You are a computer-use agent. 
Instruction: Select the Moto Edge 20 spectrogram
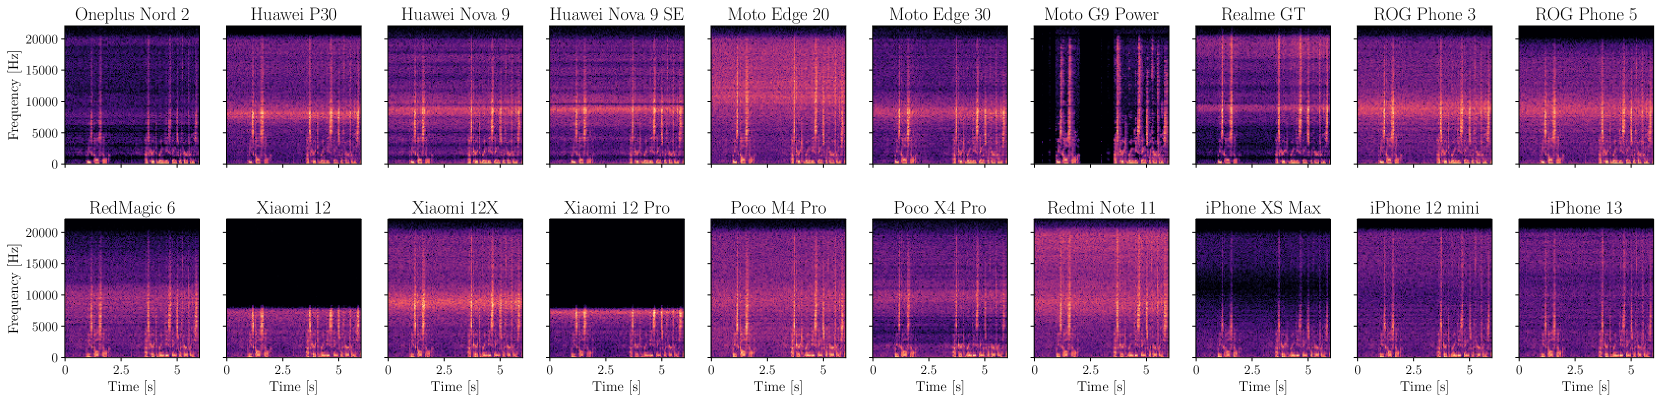coord(778,95)
